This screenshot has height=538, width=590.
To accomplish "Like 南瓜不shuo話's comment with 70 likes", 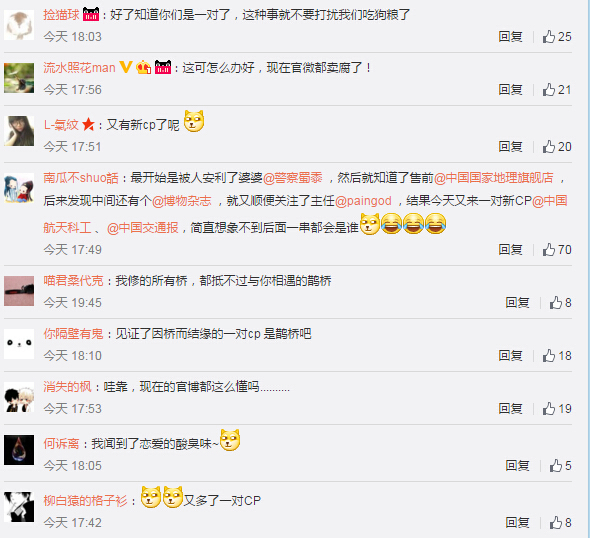I will pyautogui.click(x=557, y=249).
